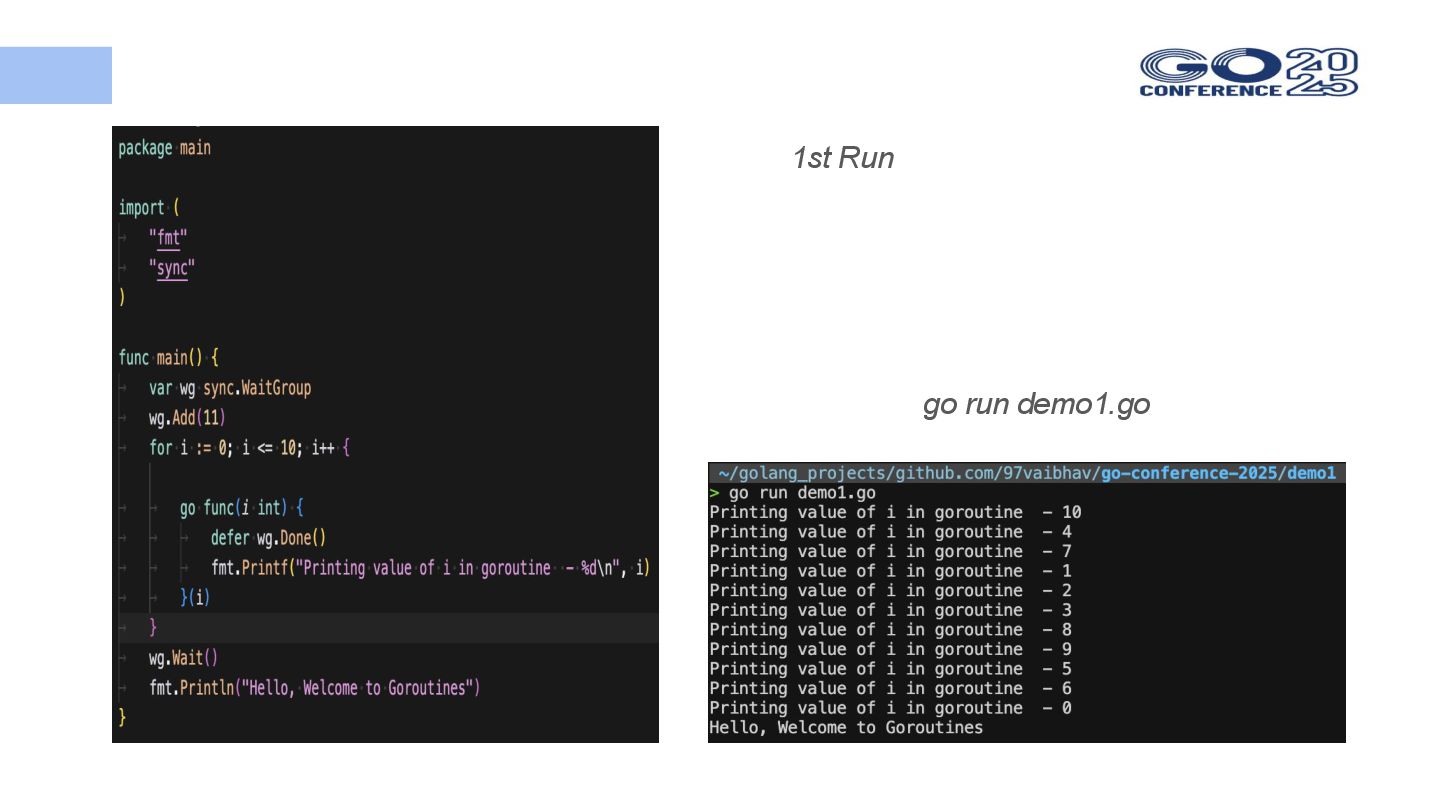The image size is (1440, 810).
Task: Click 'func main() {' line
Action: click(168, 358)
